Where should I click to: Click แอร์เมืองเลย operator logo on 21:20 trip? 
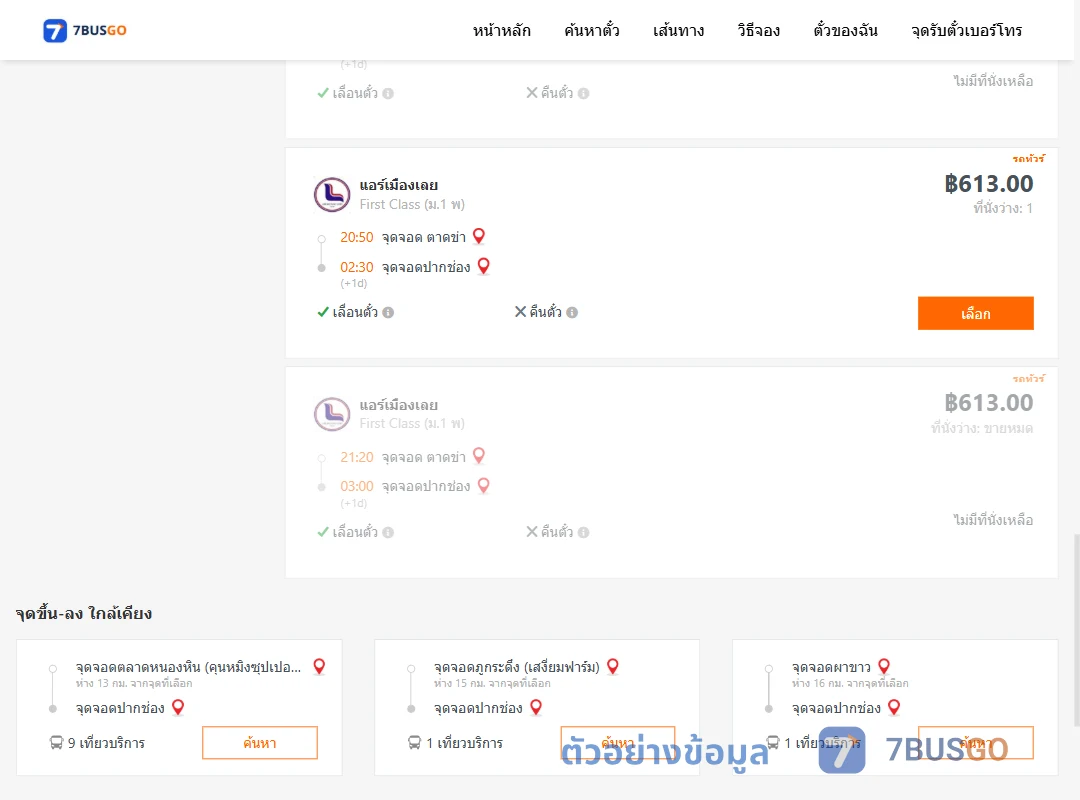click(x=332, y=414)
